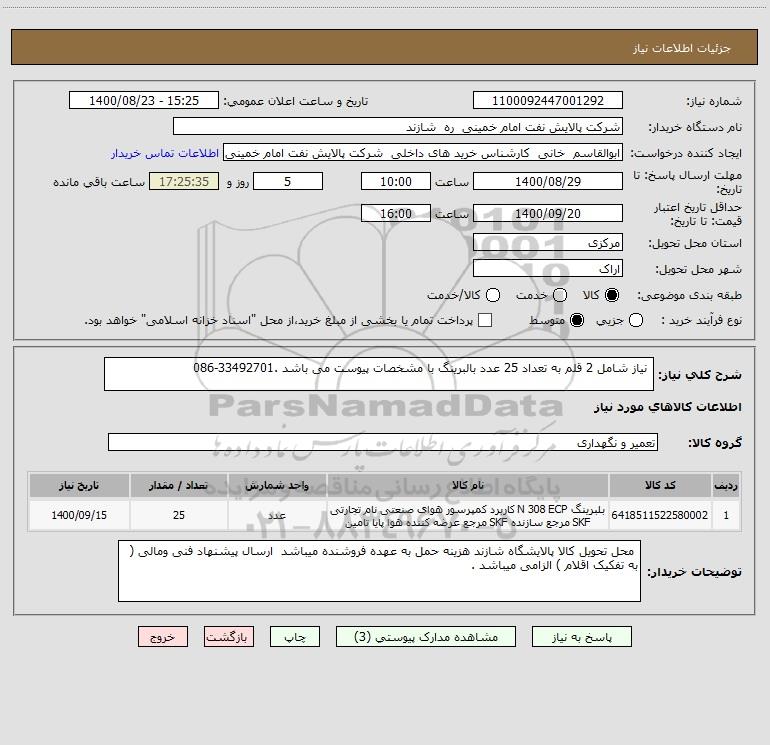The width and height of the screenshot is (770, 745).
Task: Click the گروه کالا تعمیر و نگهداری field
Action: coord(383,442)
